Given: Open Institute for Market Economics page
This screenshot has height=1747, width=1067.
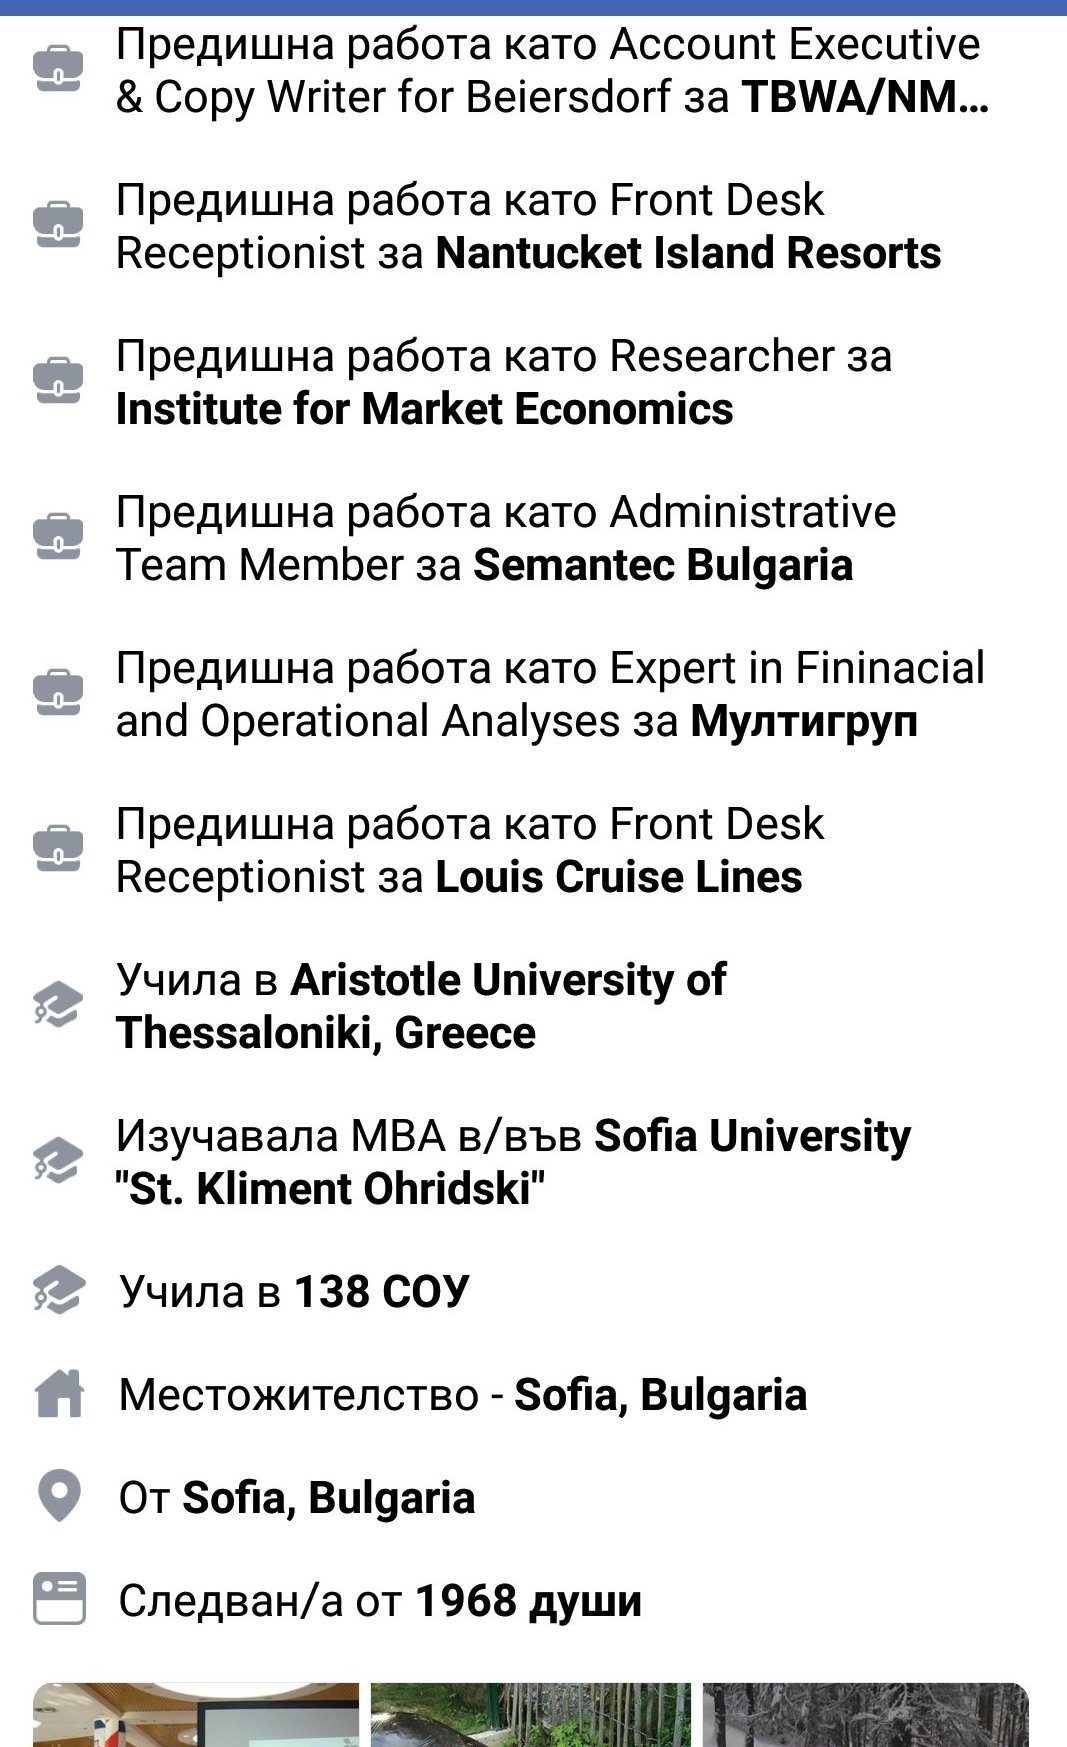Looking at the screenshot, I should (x=424, y=410).
